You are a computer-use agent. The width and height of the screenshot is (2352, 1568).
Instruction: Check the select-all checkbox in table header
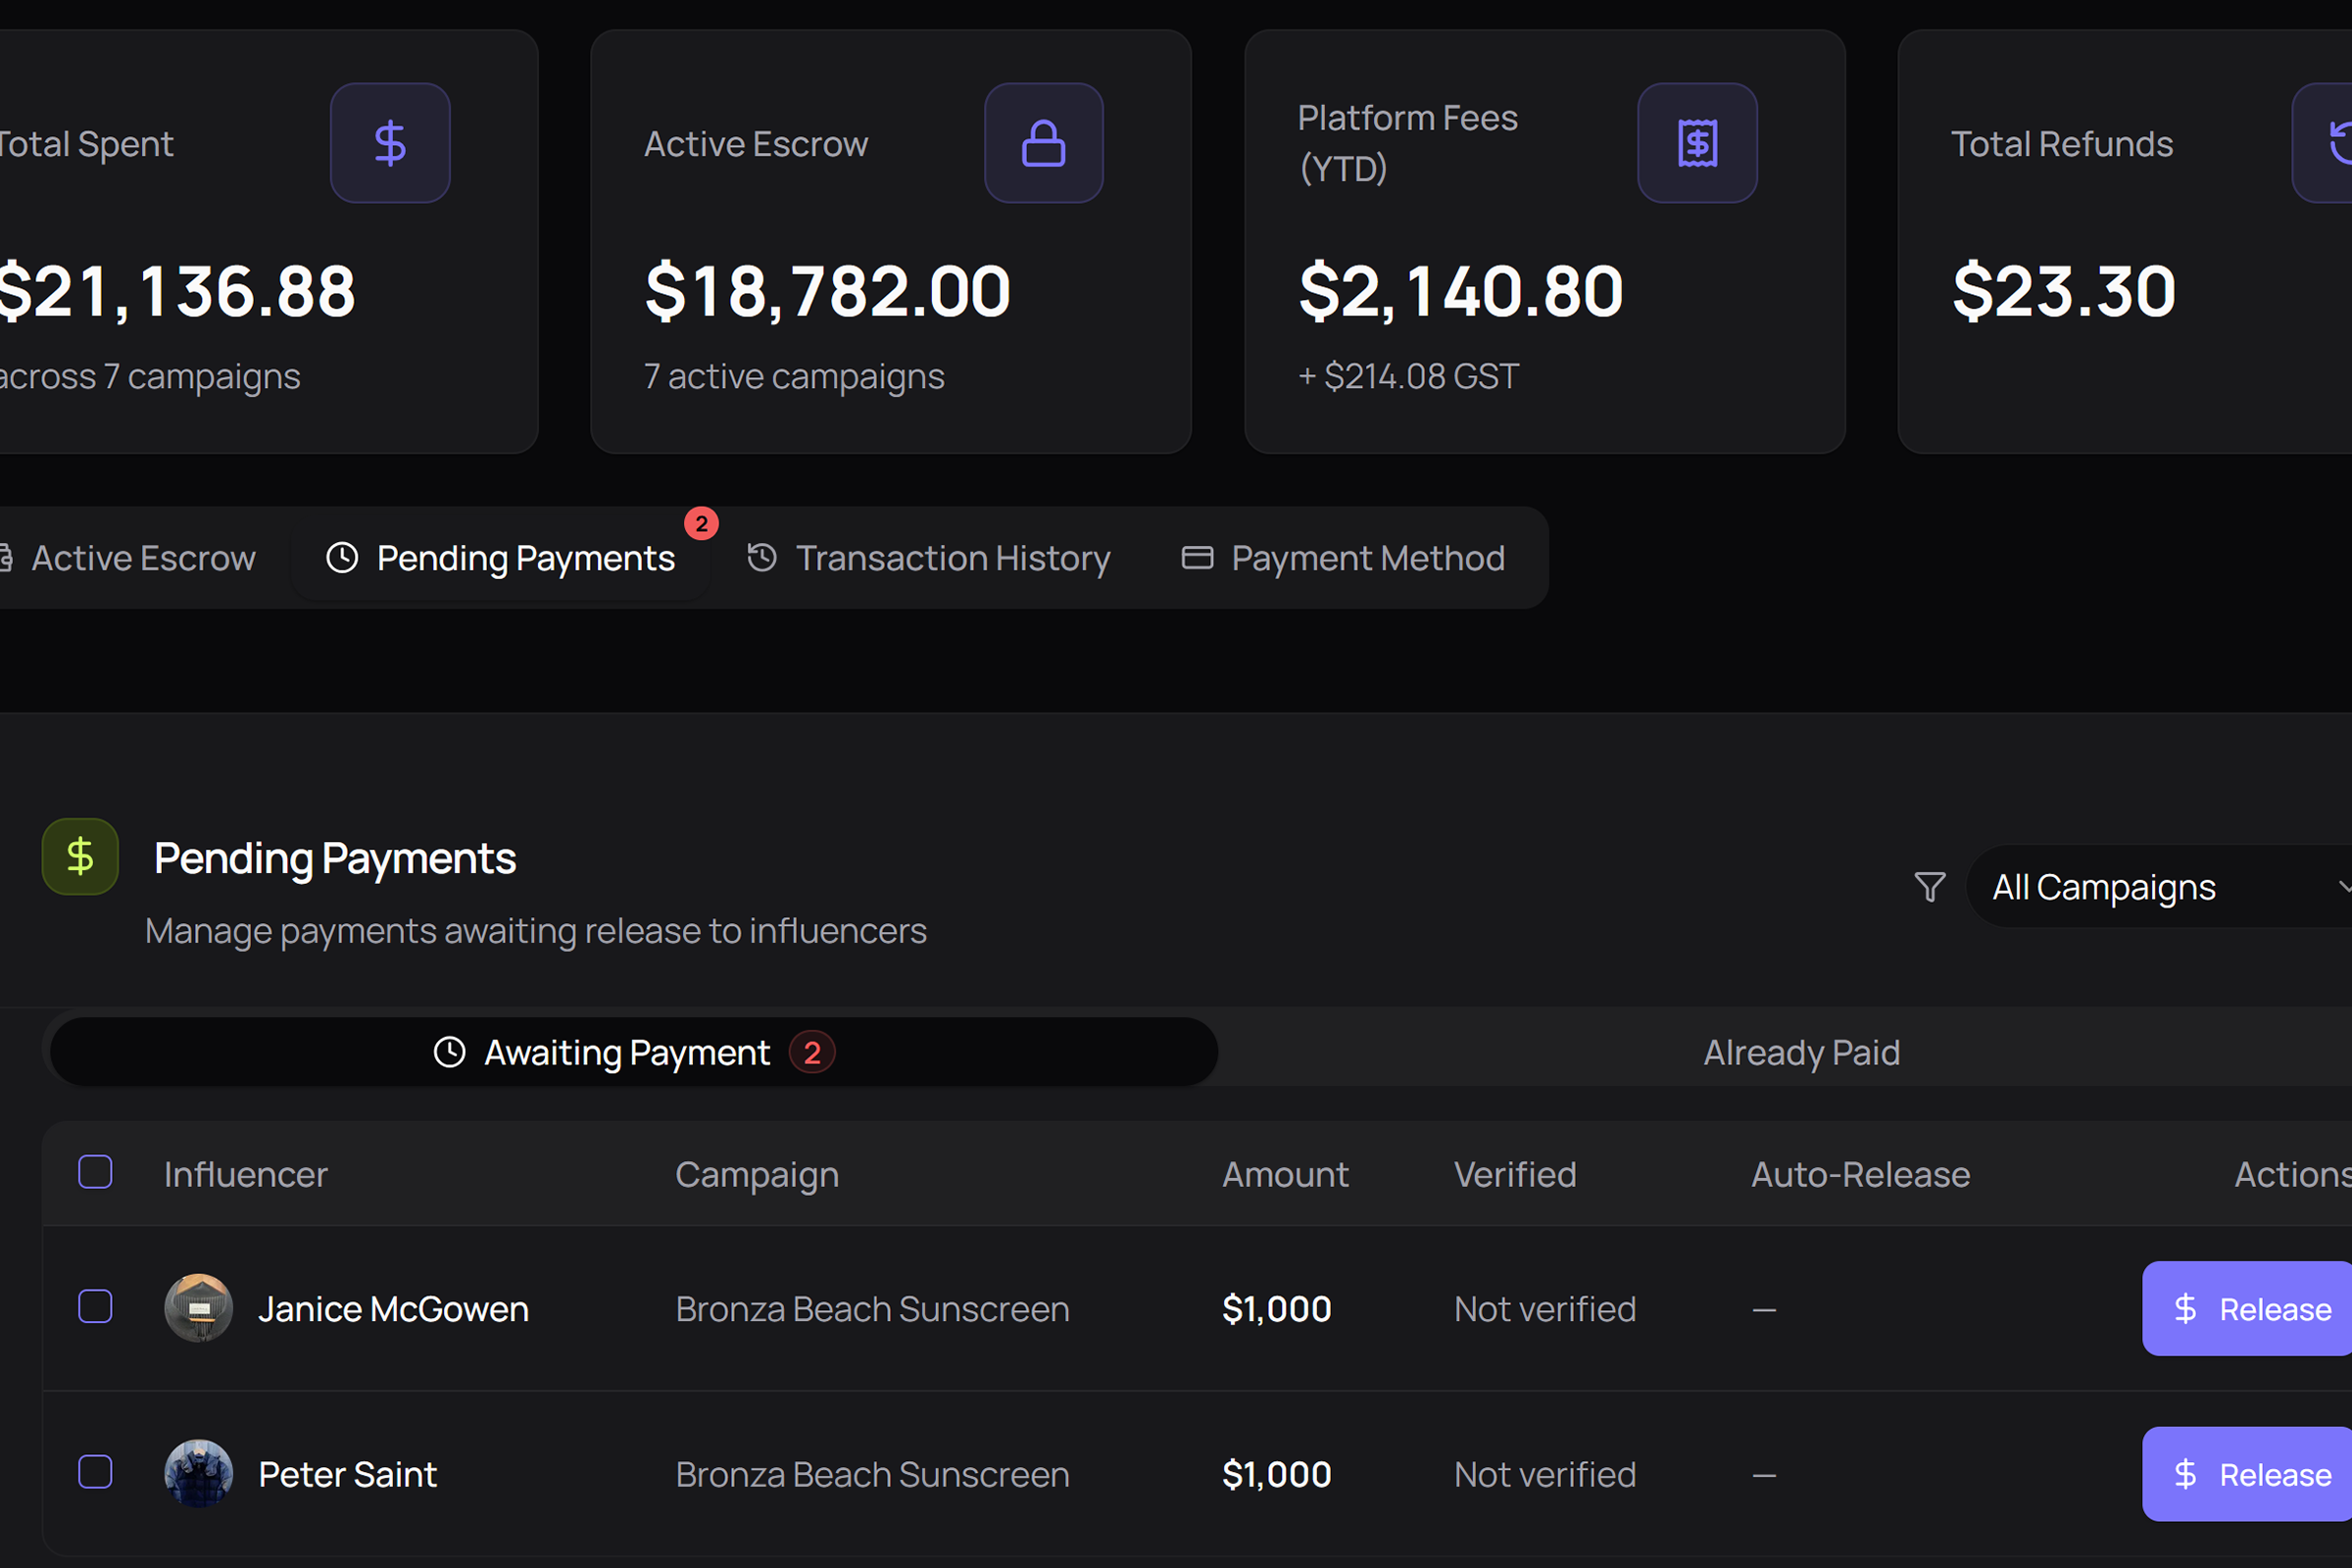(x=95, y=1172)
